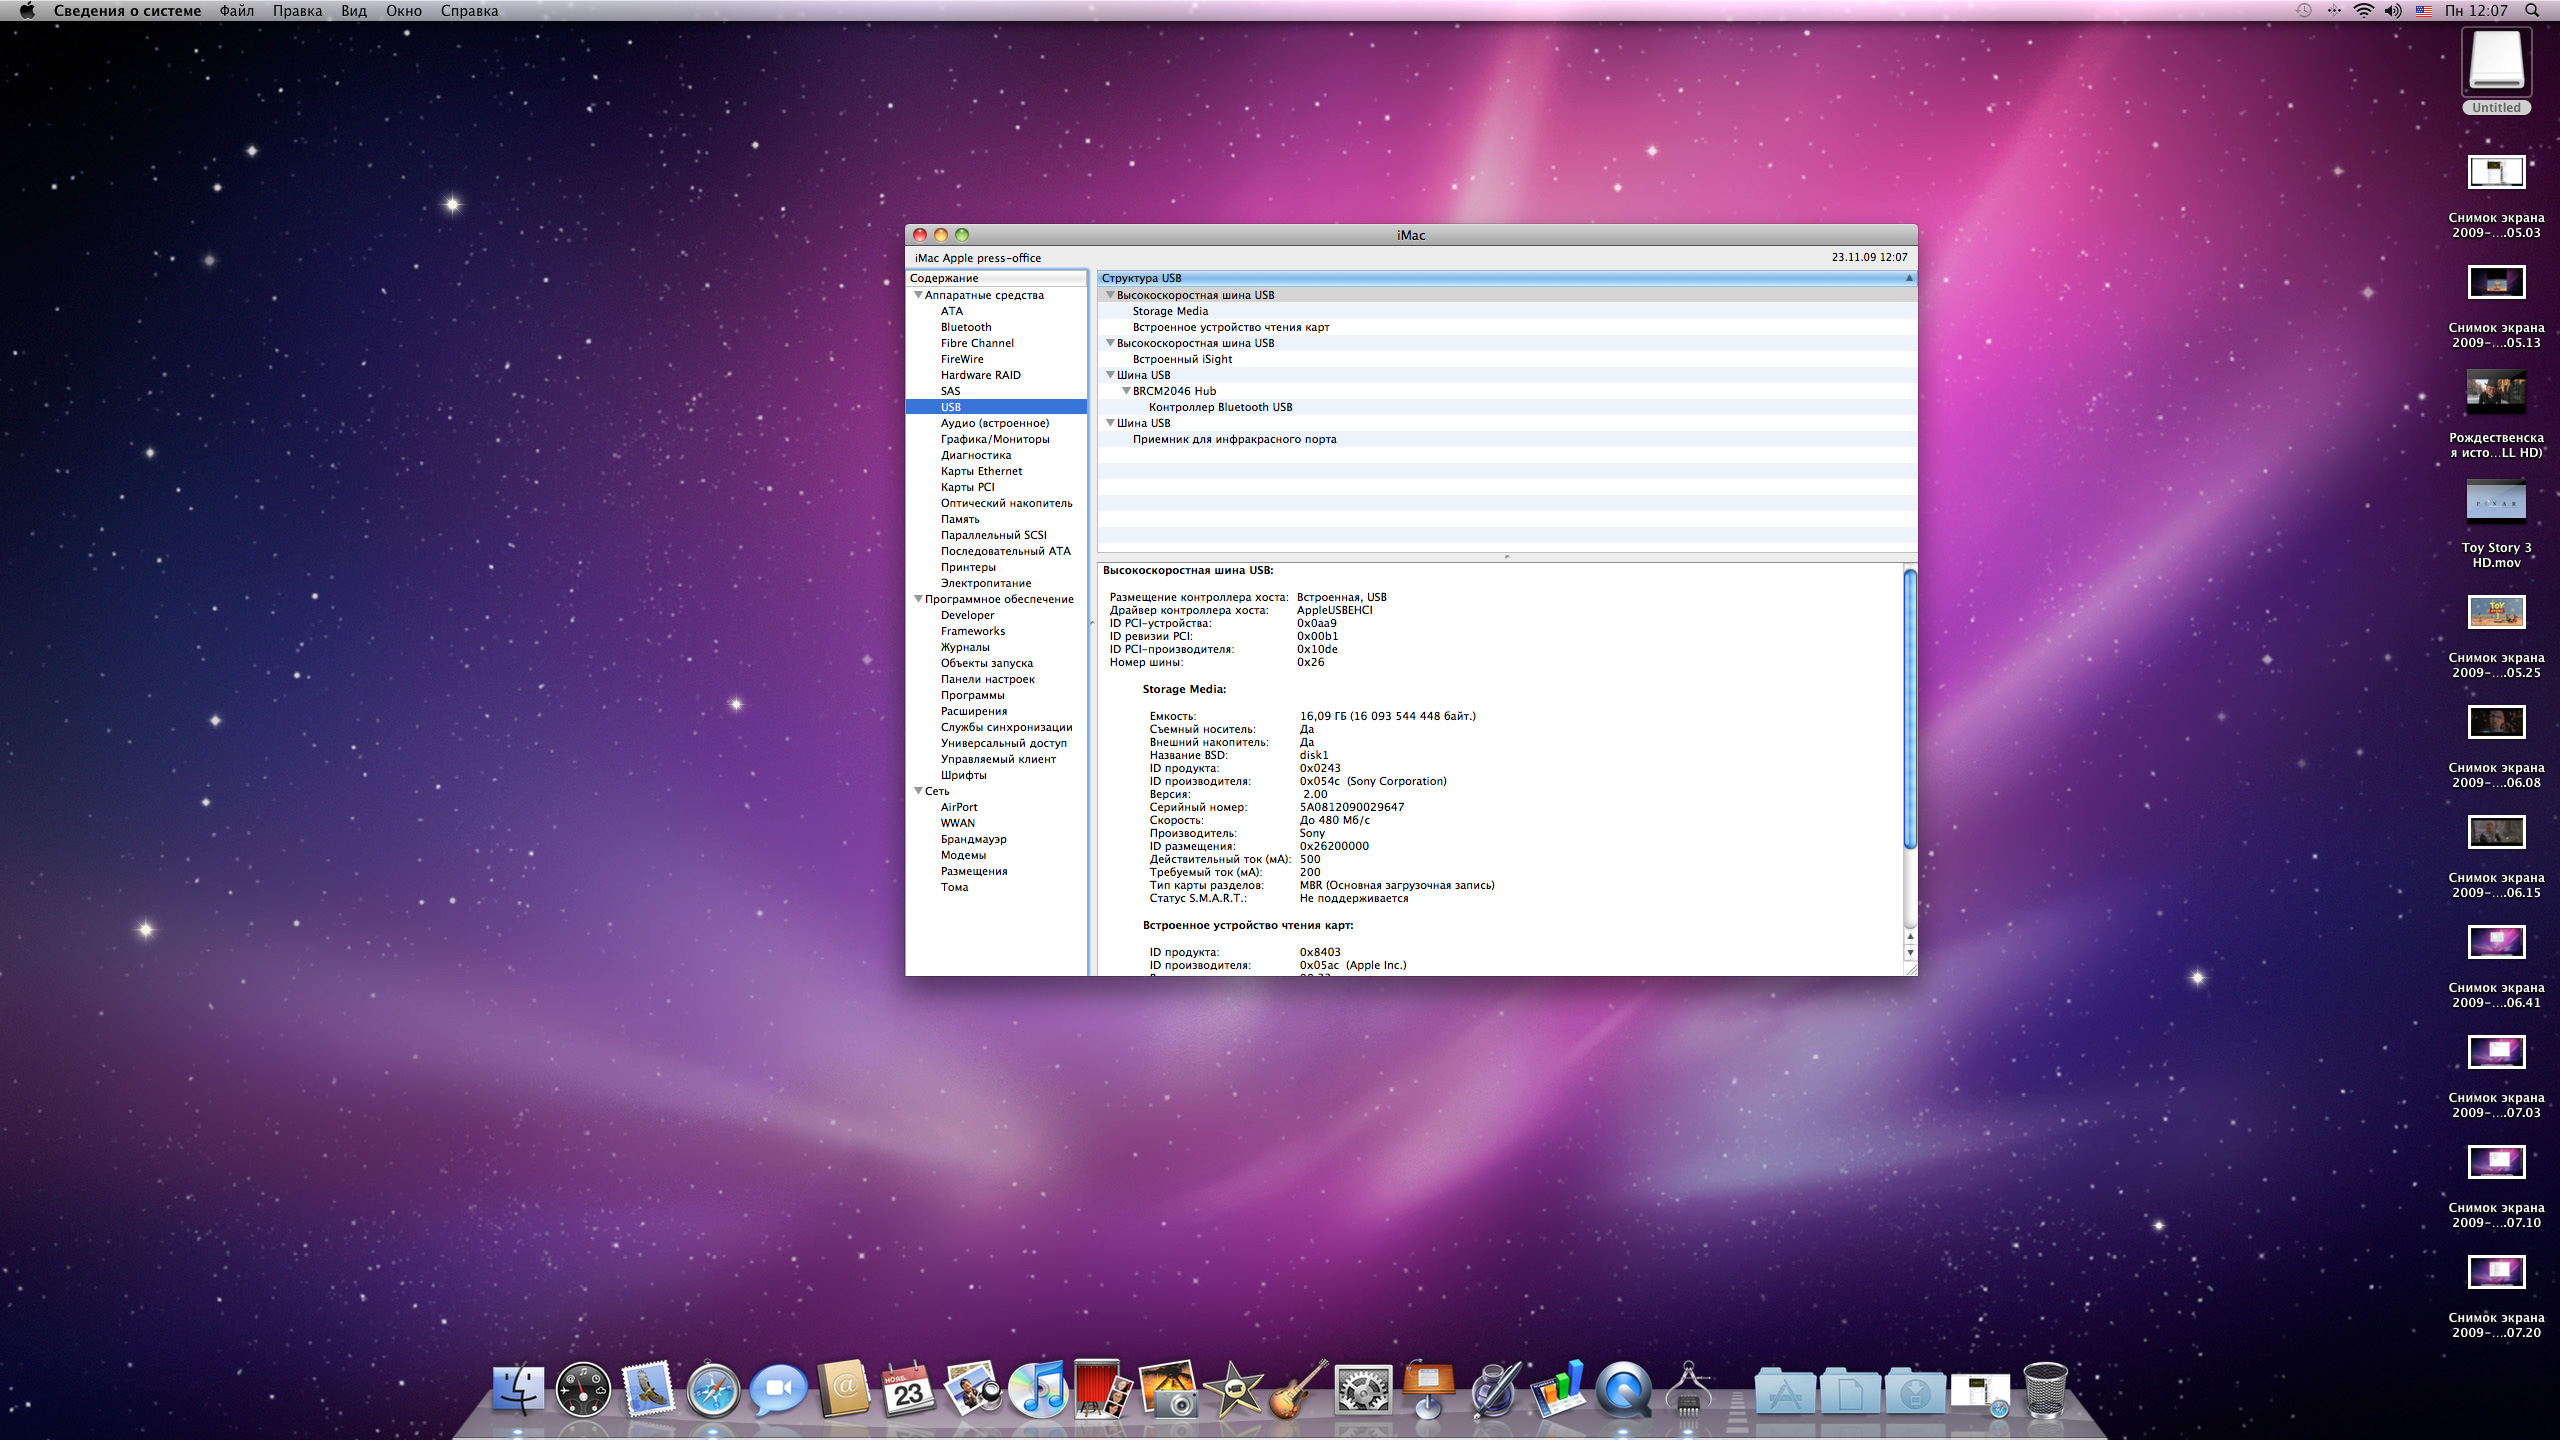This screenshot has height=1440, width=2560.
Task: Launch Dashboard from the Dock
Action: [x=583, y=1390]
